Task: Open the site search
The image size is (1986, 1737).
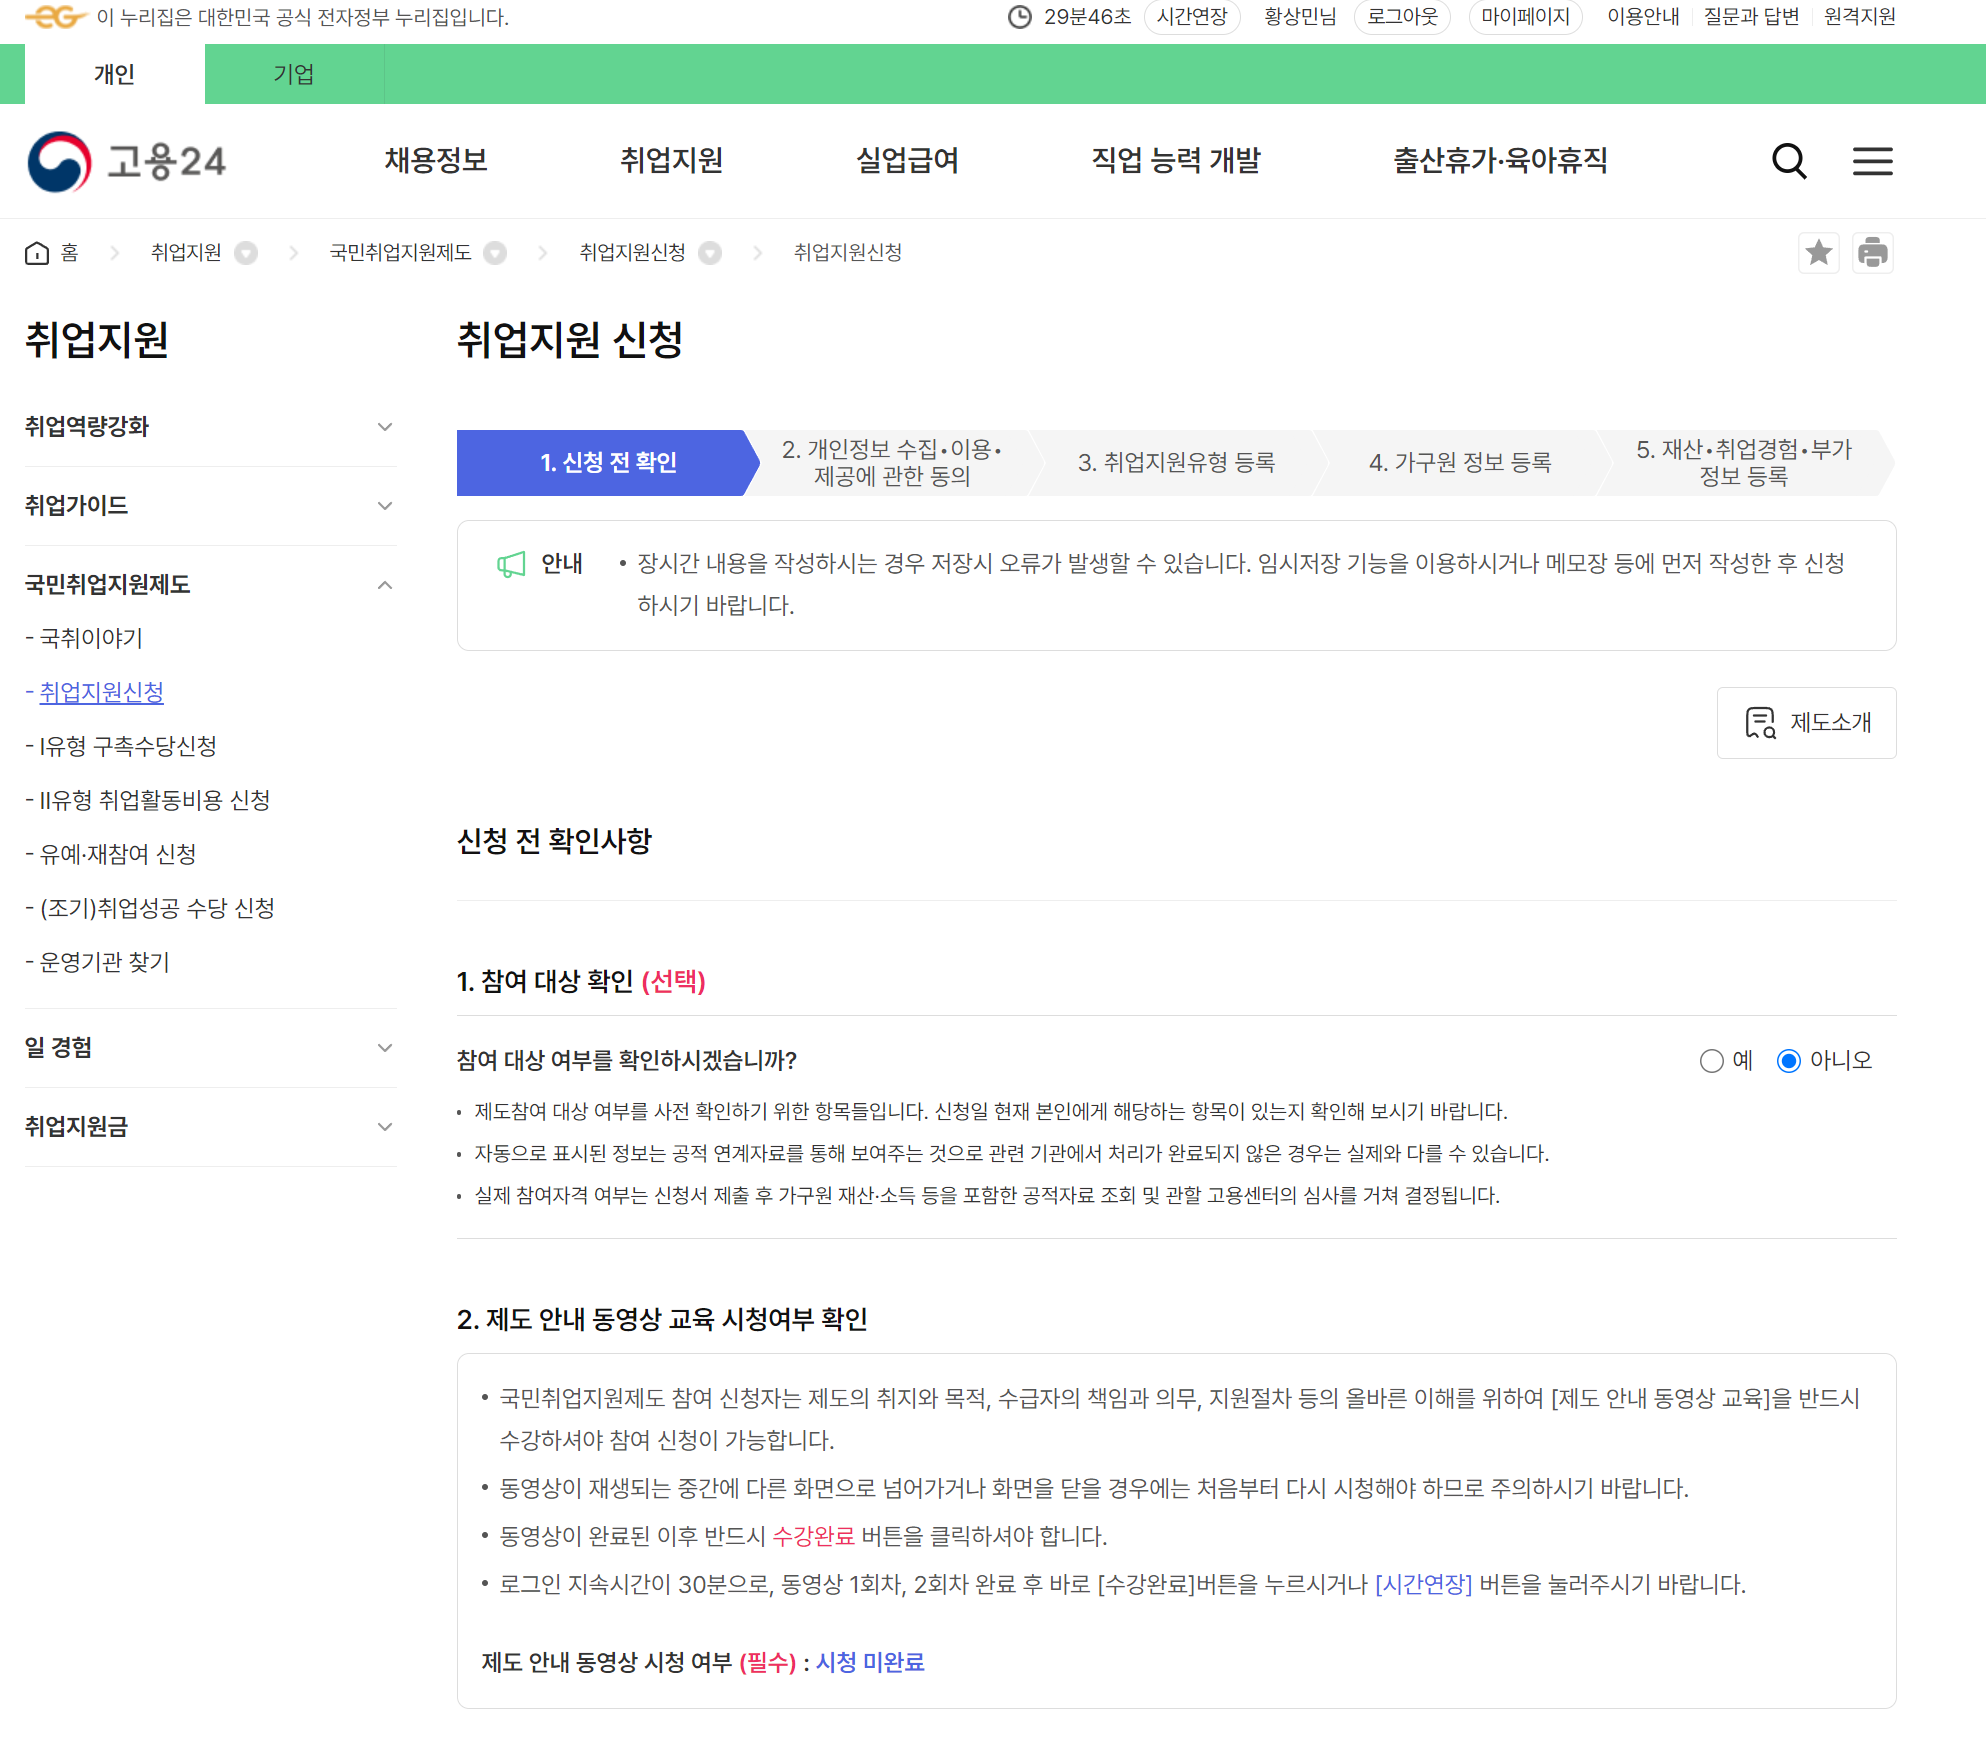Action: pyautogui.click(x=1789, y=161)
